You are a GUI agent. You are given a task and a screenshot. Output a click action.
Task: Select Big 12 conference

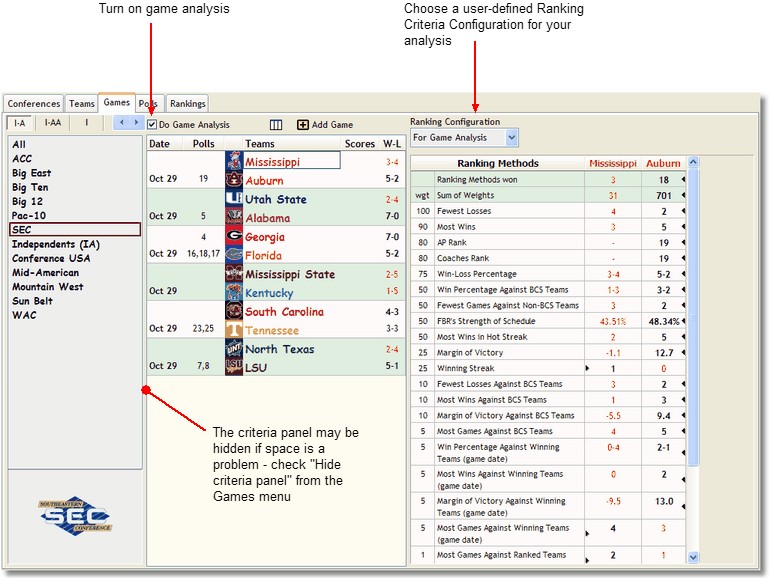28,202
